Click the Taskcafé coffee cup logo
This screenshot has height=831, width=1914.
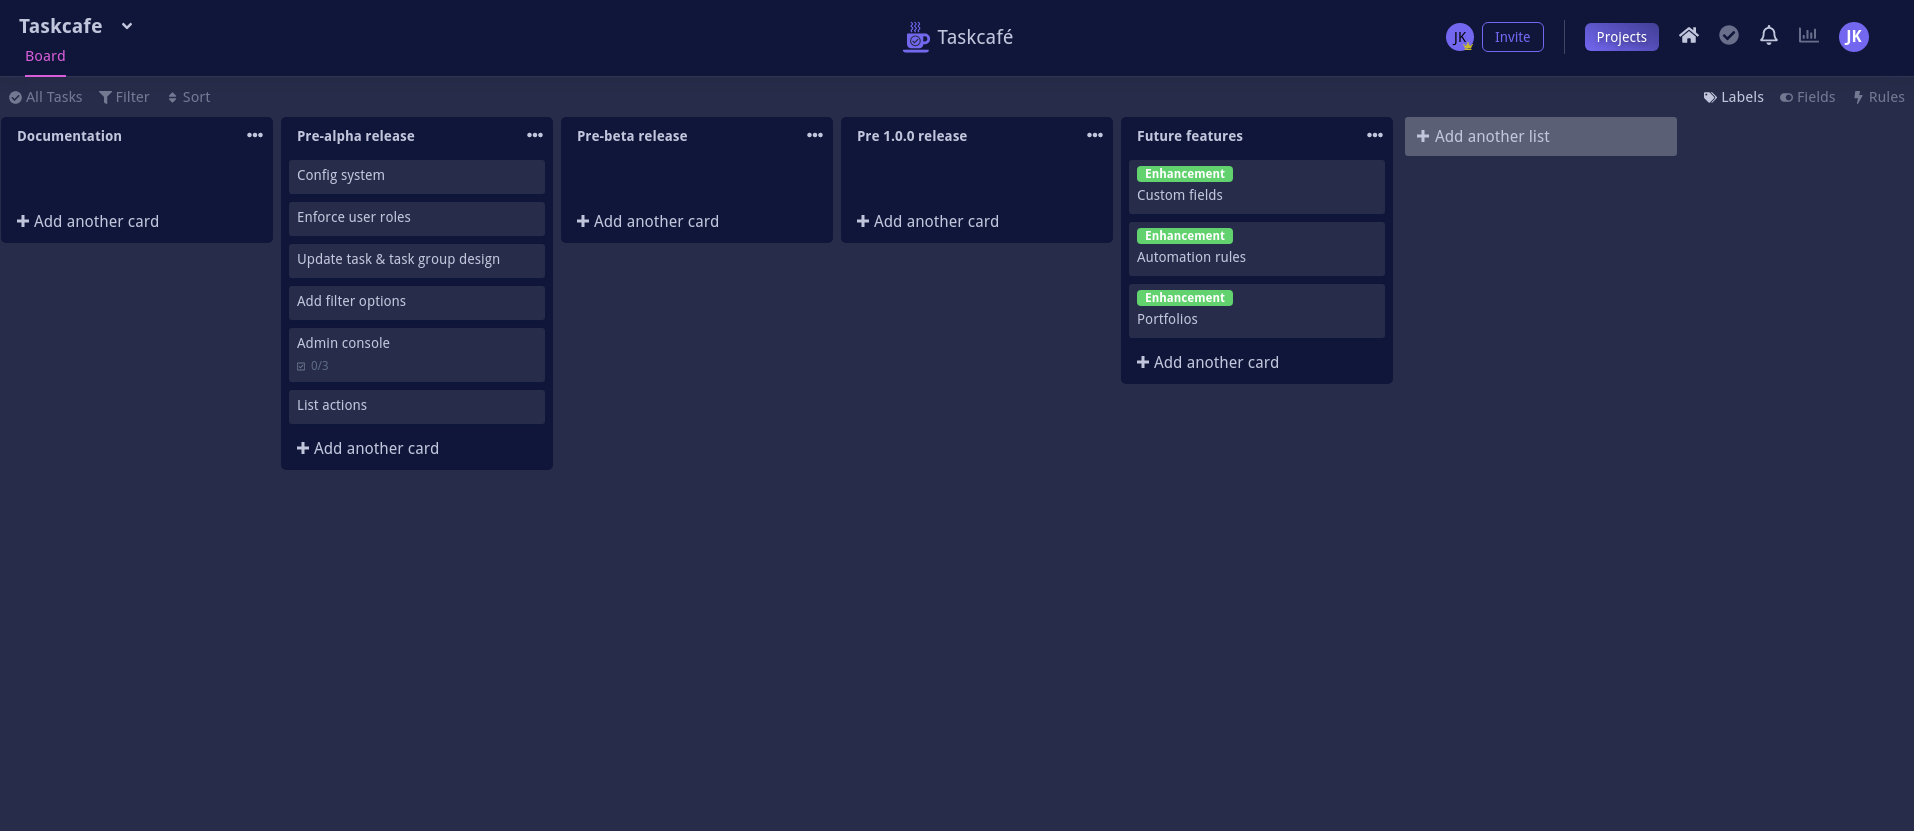(916, 37)
